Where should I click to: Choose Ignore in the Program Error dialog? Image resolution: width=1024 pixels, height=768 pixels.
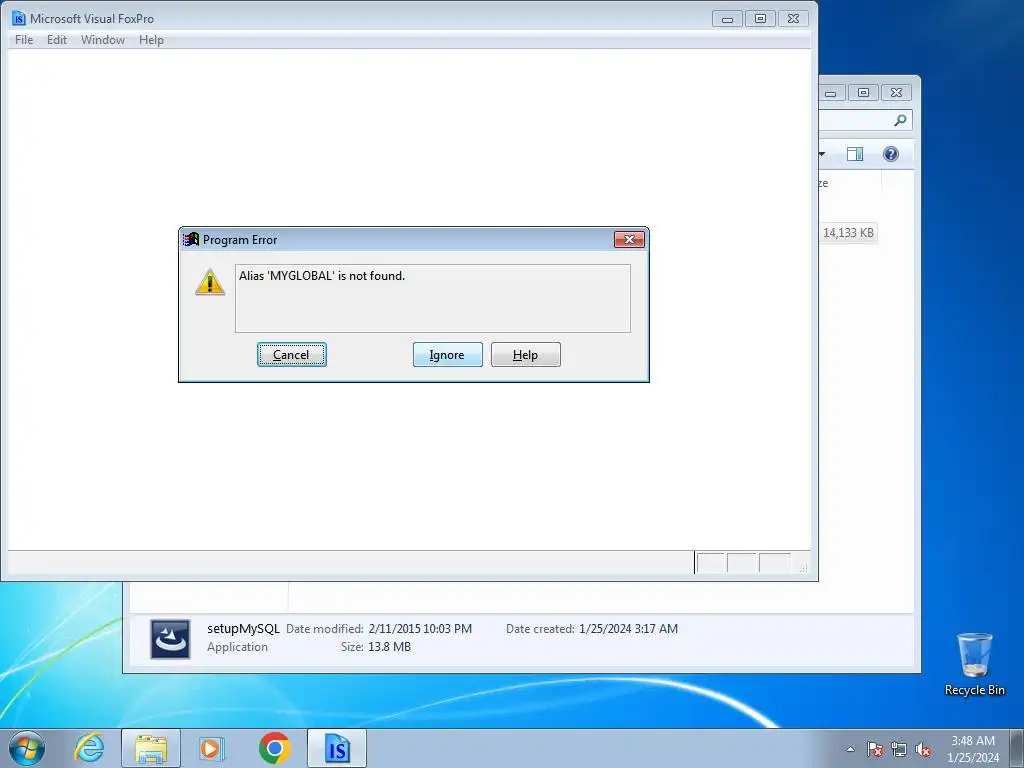coord(447,355)
